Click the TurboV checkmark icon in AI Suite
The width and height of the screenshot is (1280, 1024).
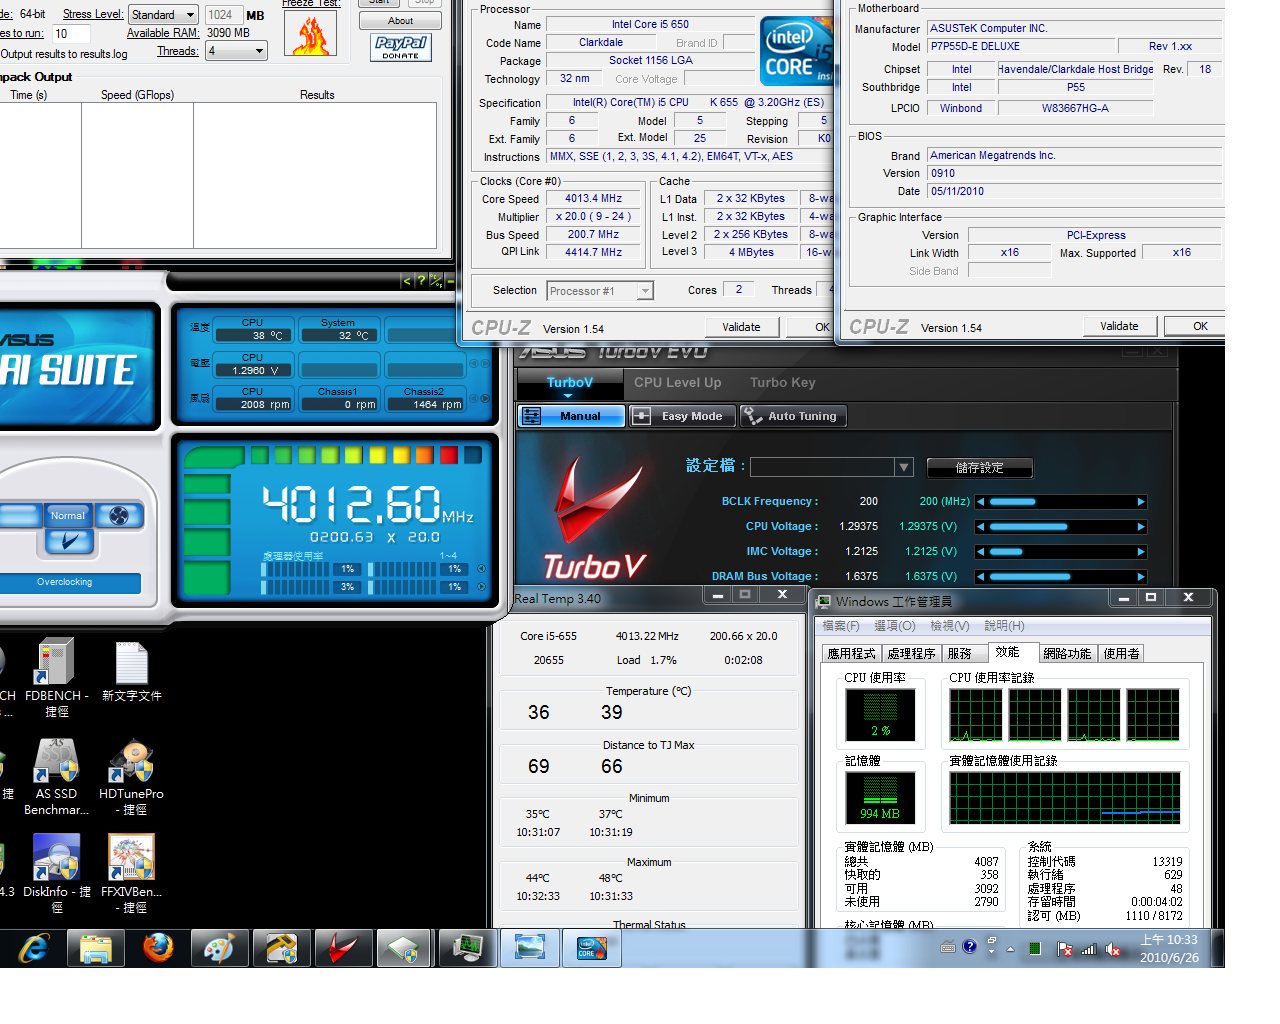click(x=70, y=542)
